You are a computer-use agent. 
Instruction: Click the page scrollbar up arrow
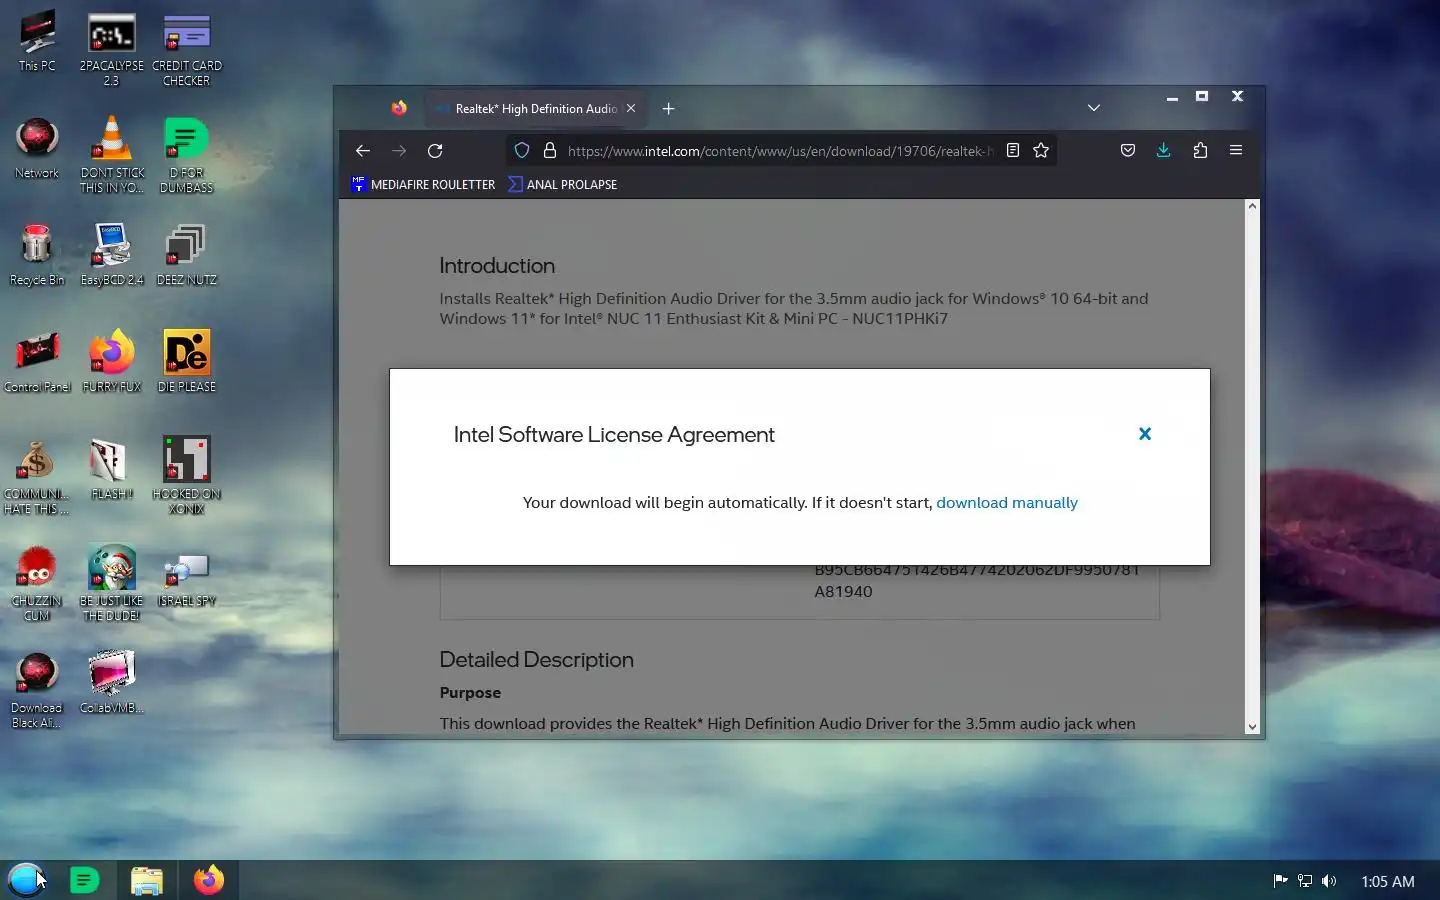click(1252, 206)
